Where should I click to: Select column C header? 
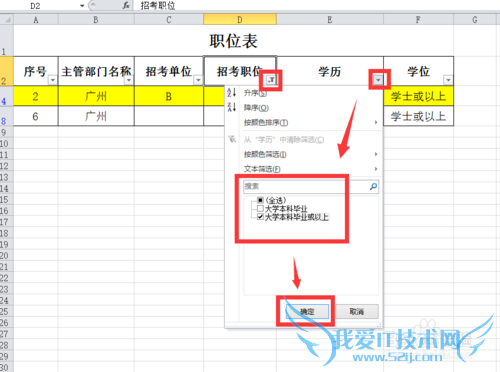coord(169,20)
